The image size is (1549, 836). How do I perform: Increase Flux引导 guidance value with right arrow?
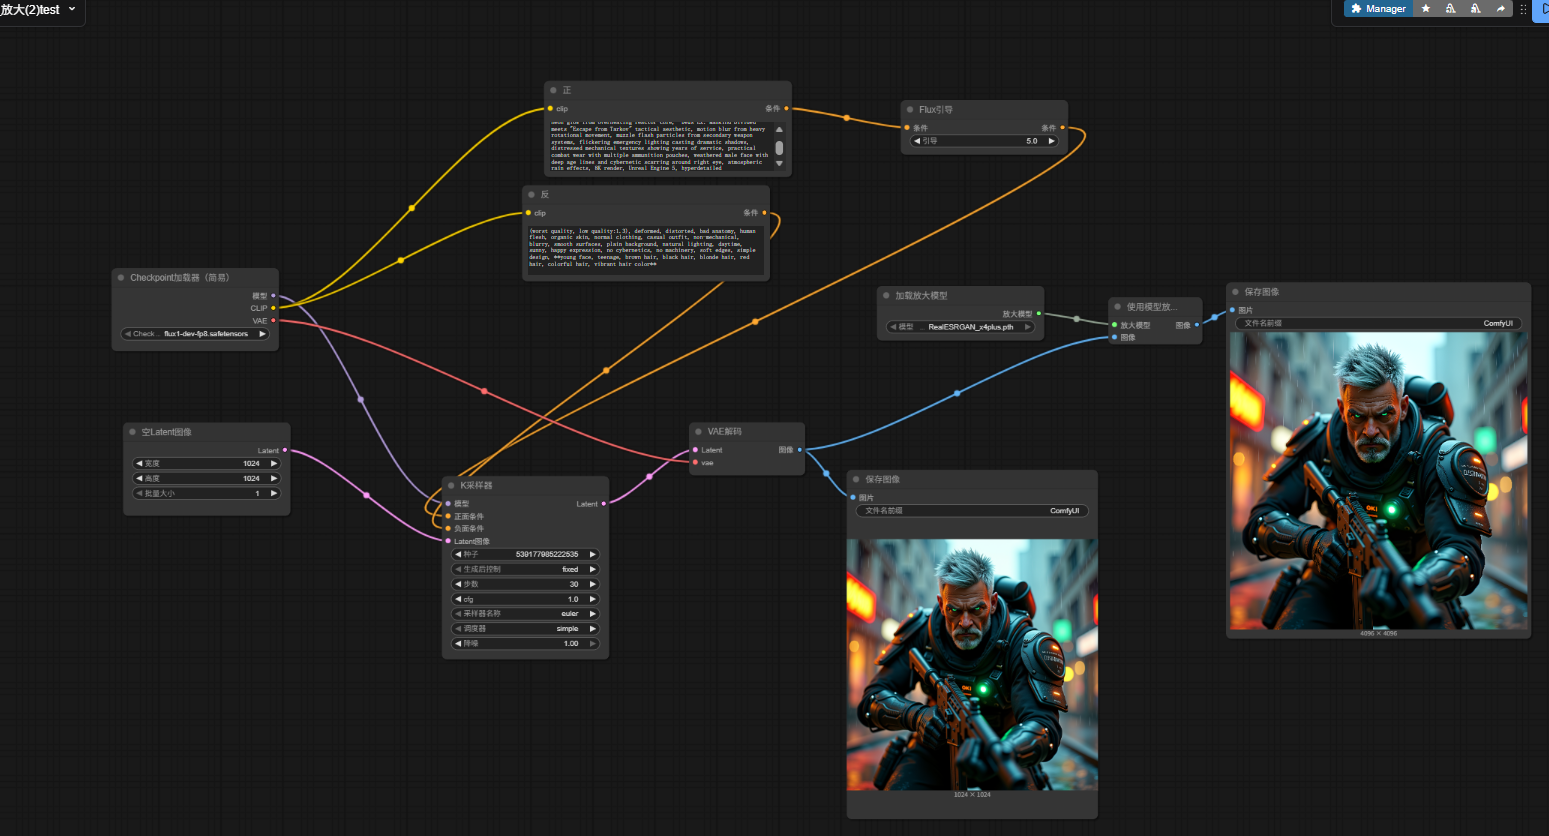point(1051,141)
